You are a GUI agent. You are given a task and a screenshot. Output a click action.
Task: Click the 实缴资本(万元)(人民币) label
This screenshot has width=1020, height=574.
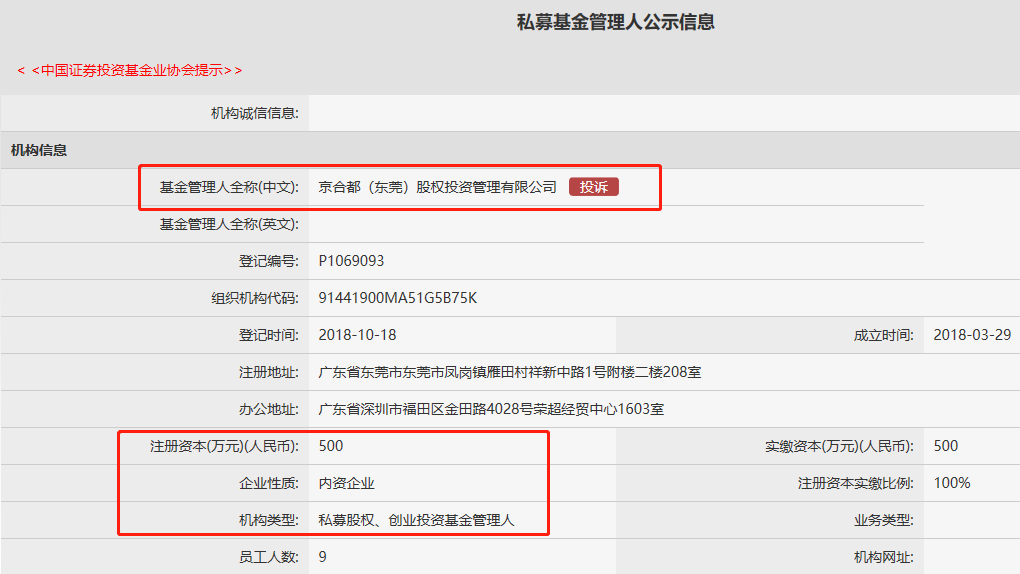pos(839,446)
